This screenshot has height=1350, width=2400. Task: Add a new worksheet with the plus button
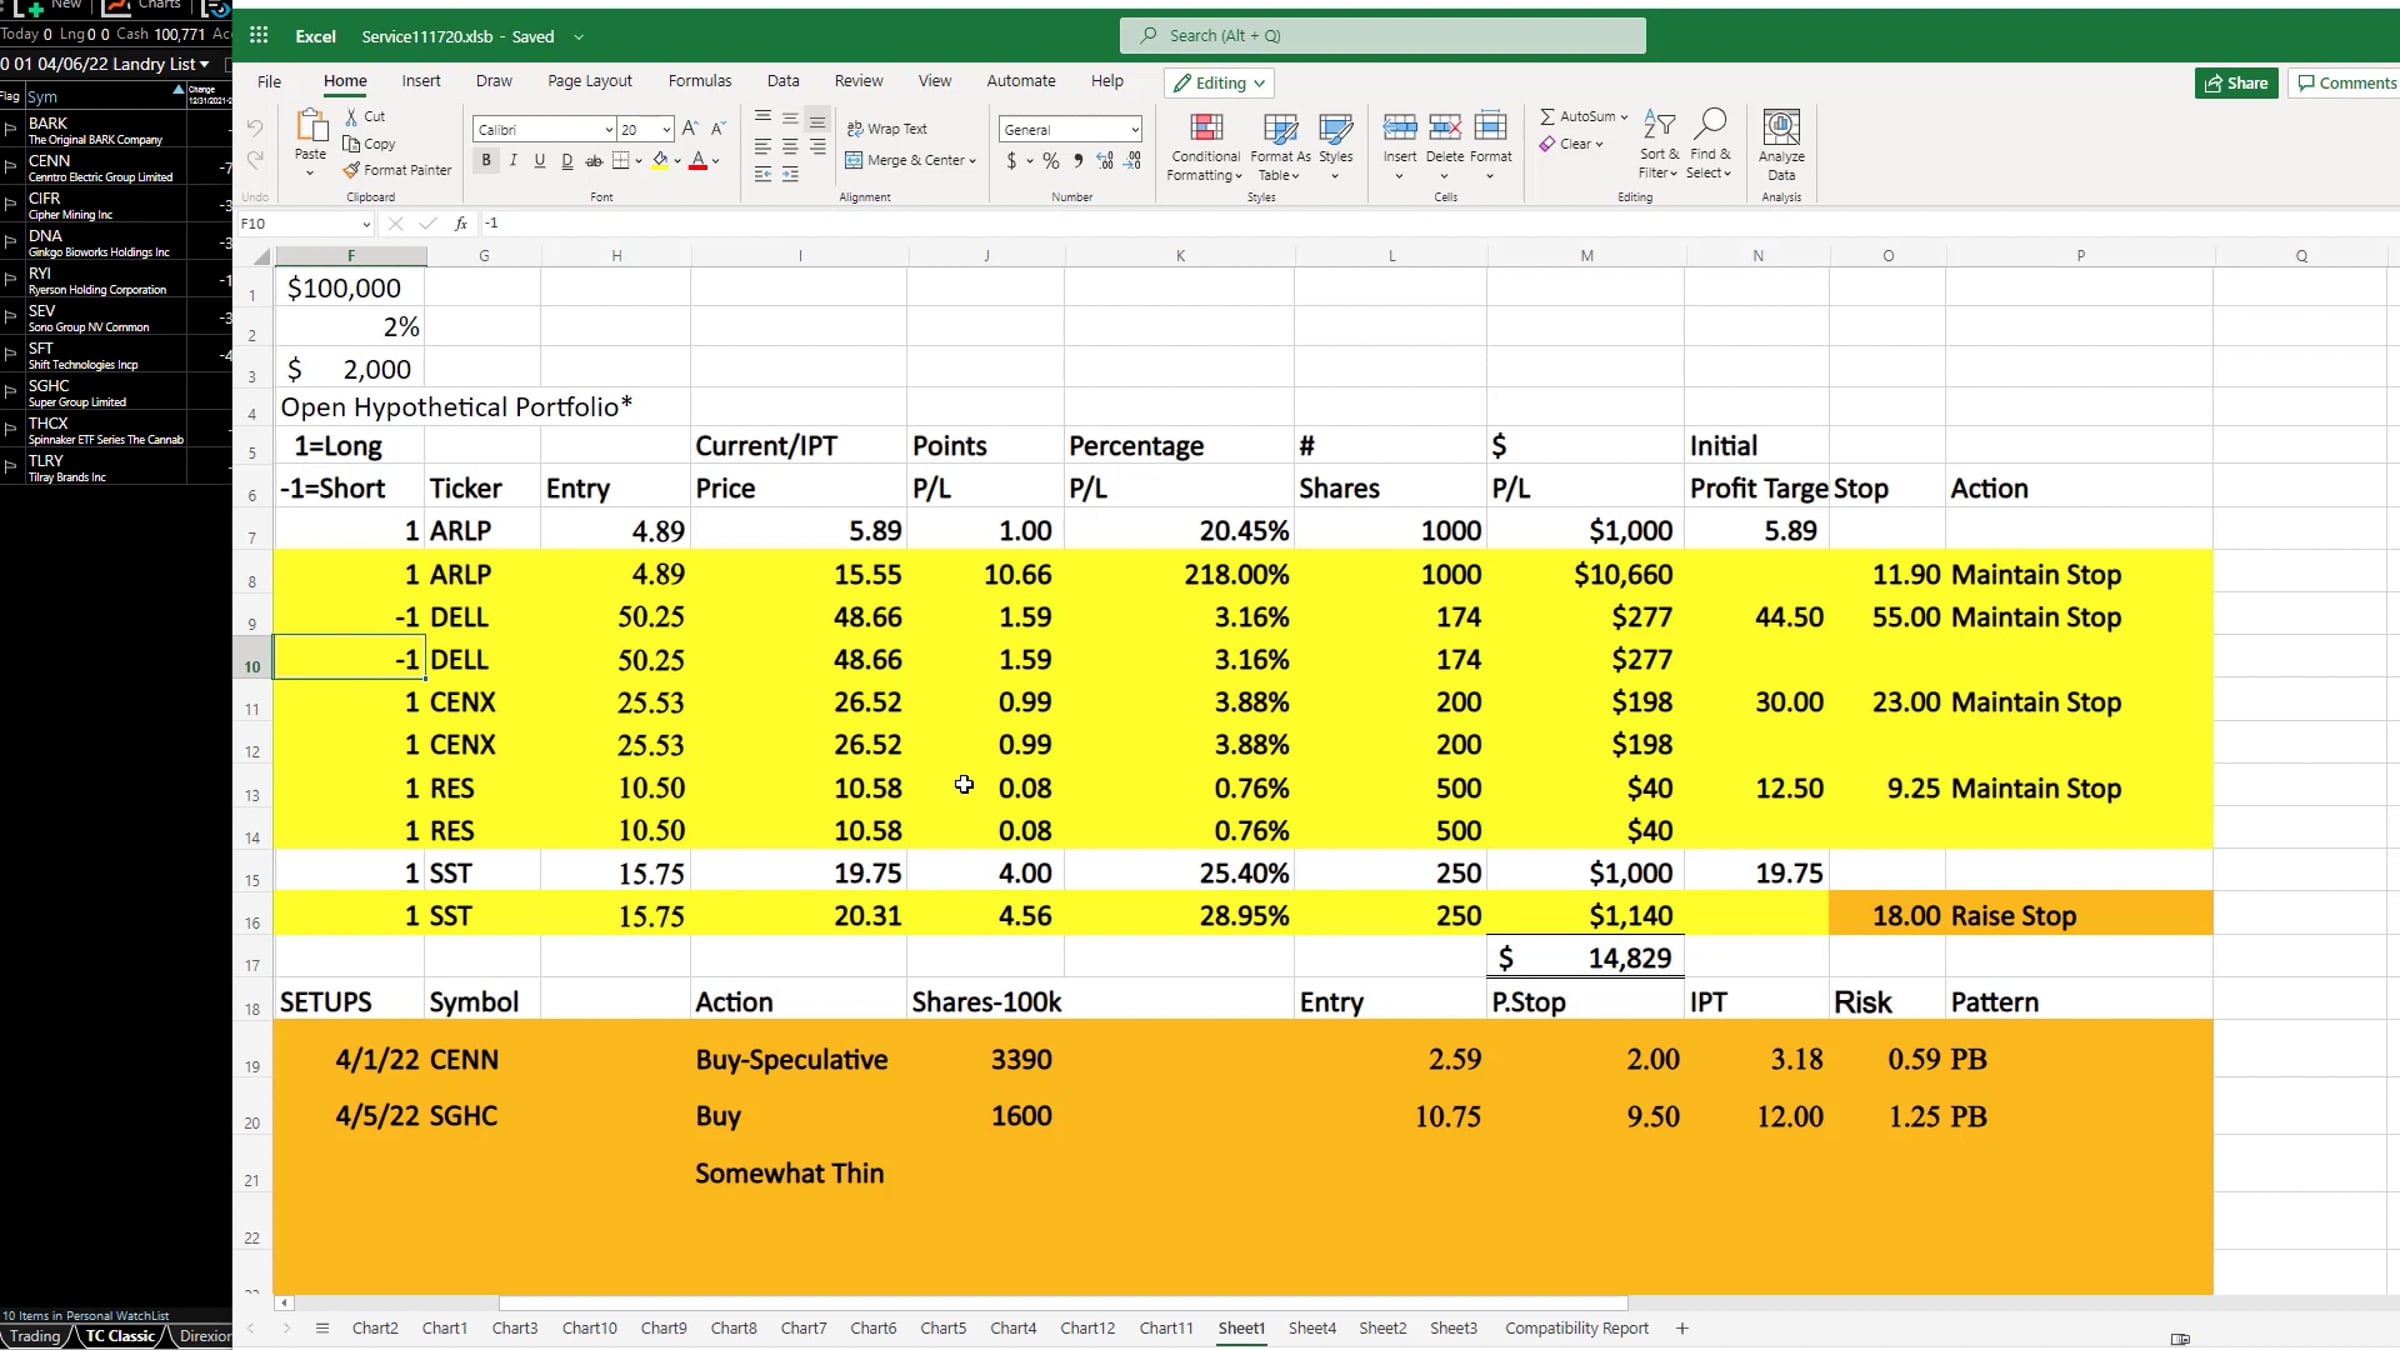pyautogui.click(x=1682, y=1328)
